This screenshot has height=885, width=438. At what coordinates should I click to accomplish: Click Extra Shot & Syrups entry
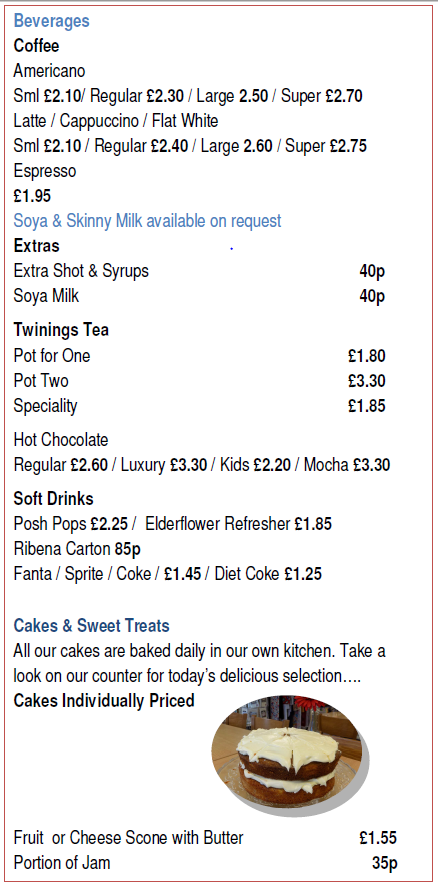point(81,271)
